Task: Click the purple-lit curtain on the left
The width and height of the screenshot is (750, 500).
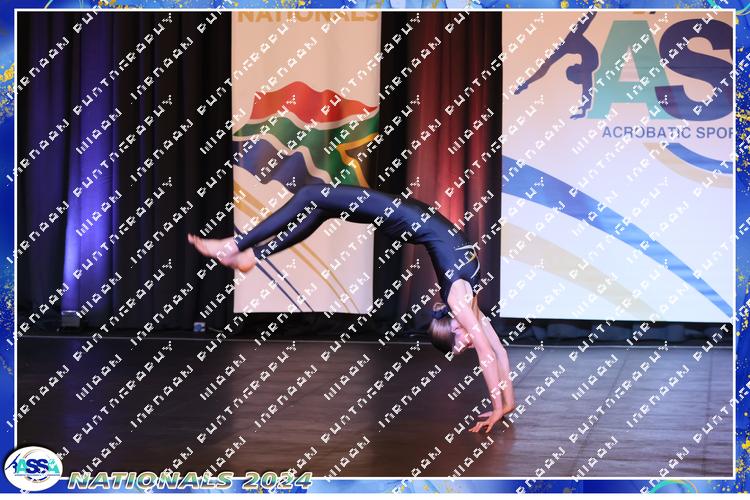Action: [90, 160]
